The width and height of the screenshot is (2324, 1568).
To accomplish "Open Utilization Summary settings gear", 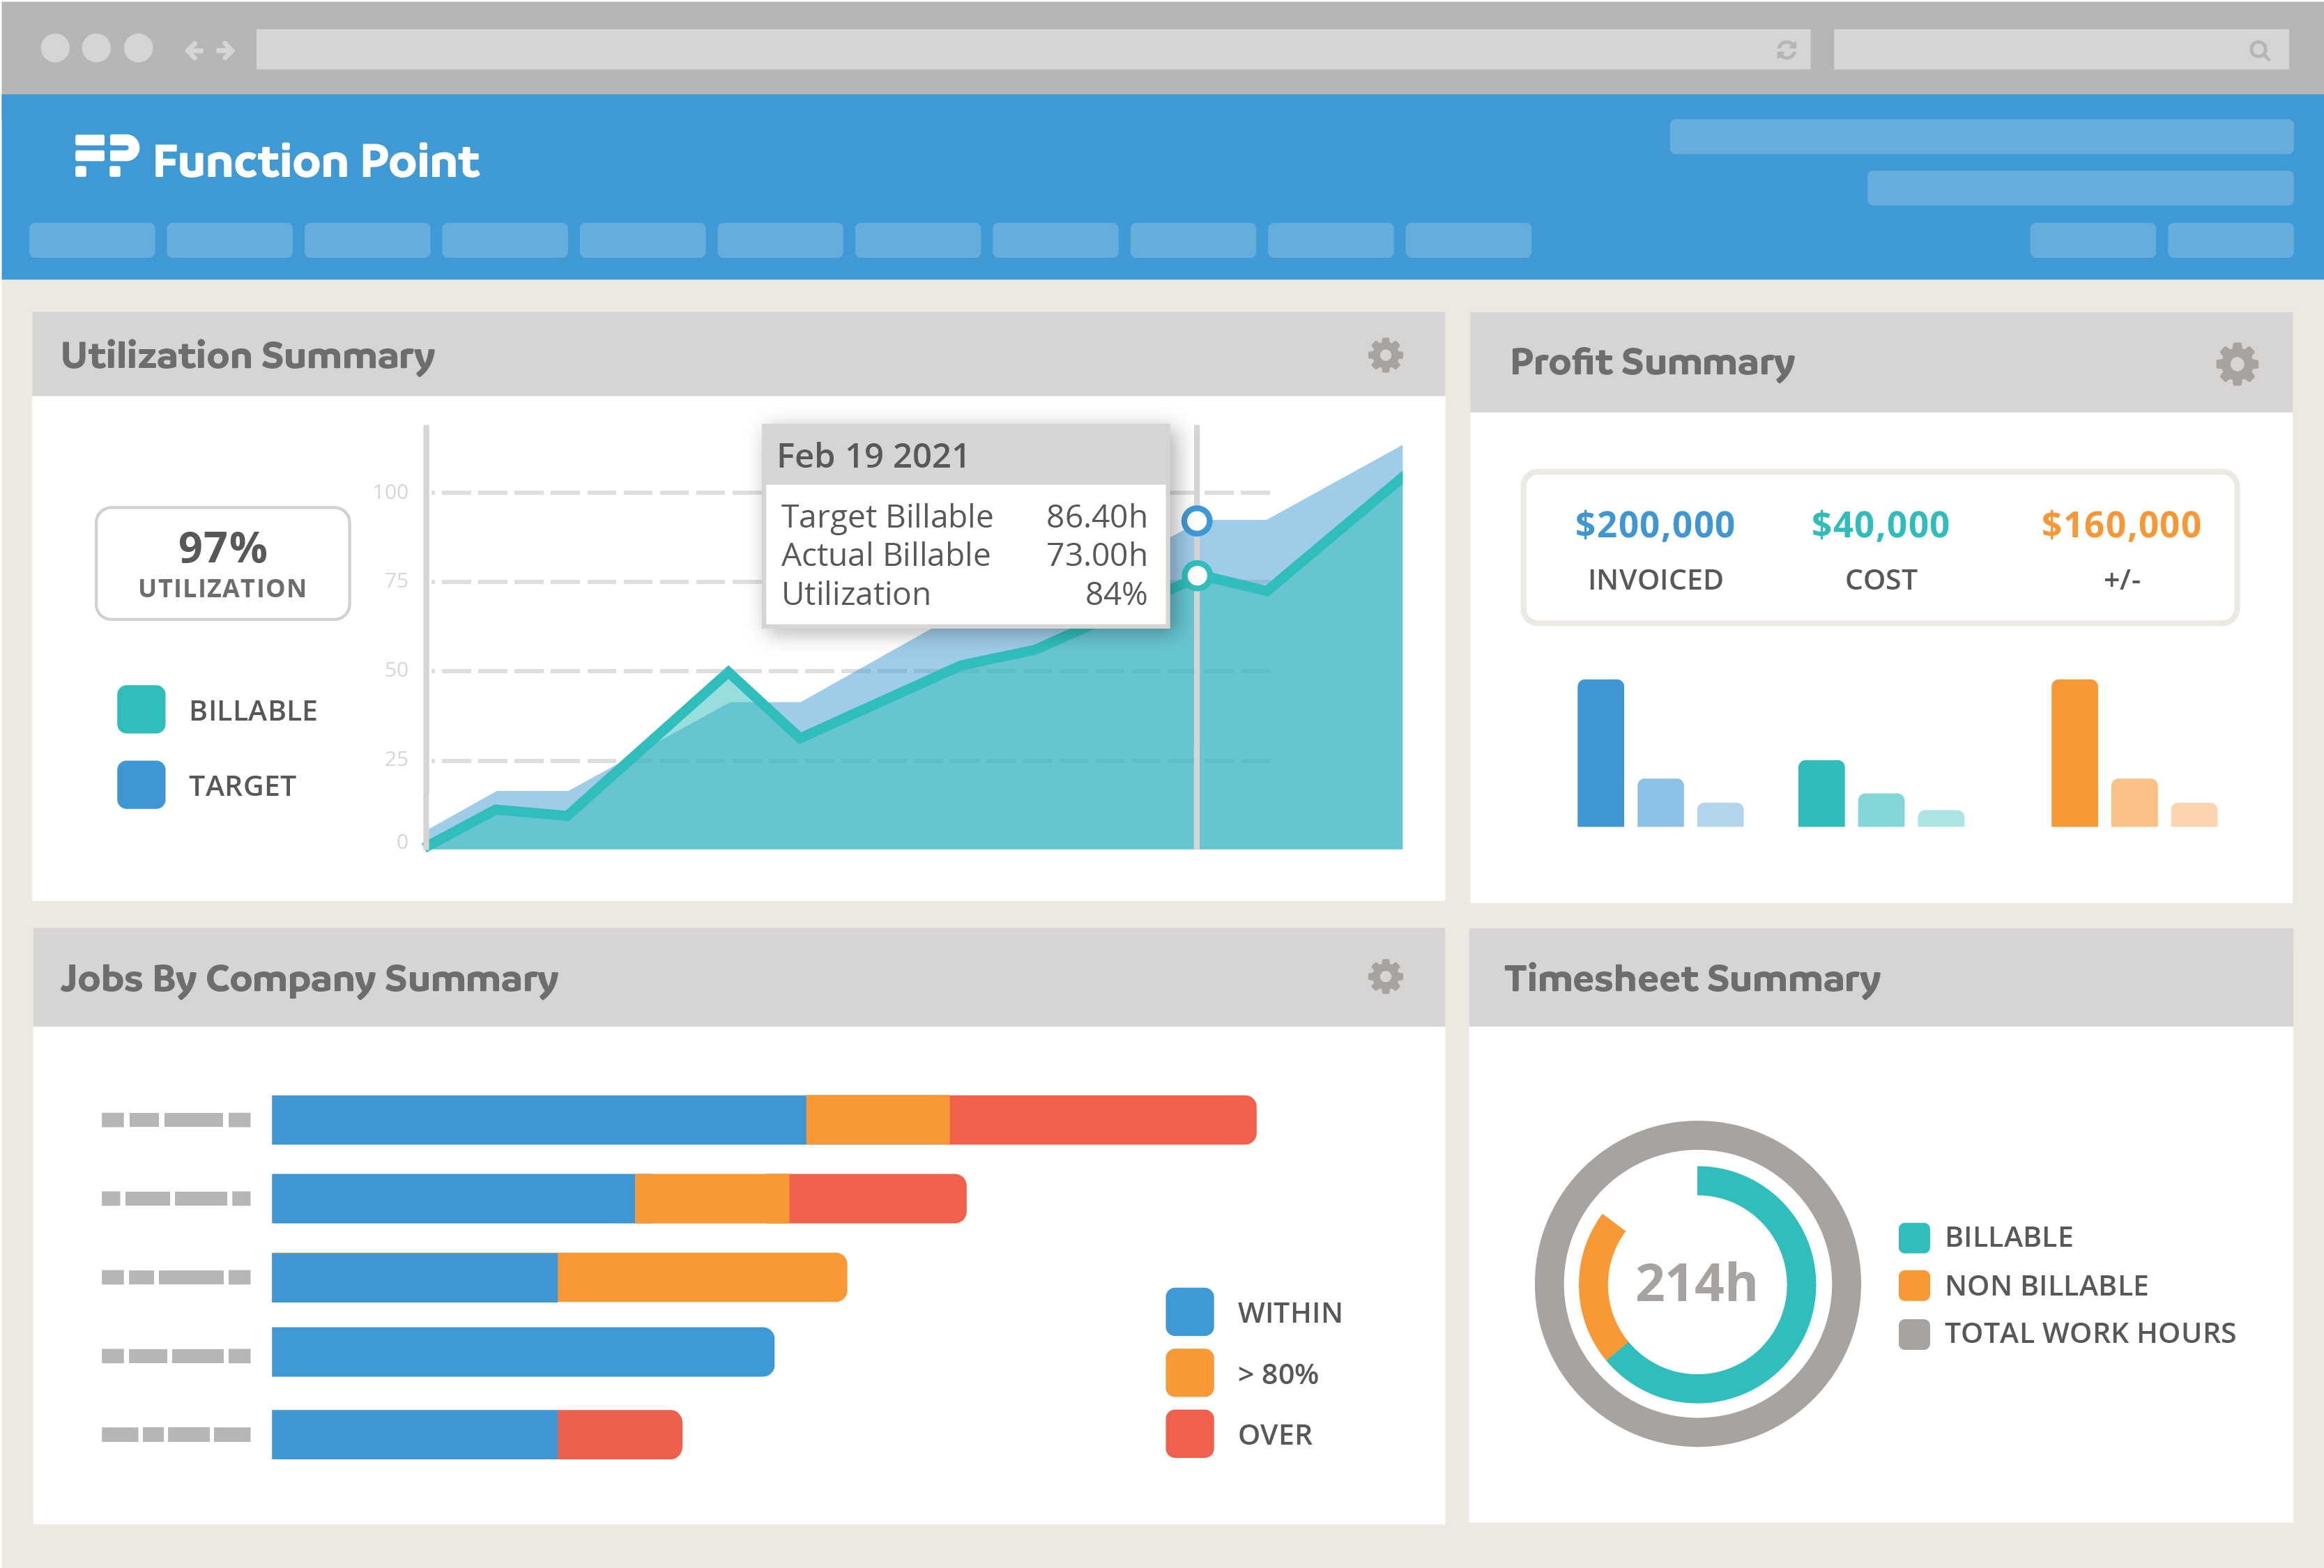I will (1385, 355).
